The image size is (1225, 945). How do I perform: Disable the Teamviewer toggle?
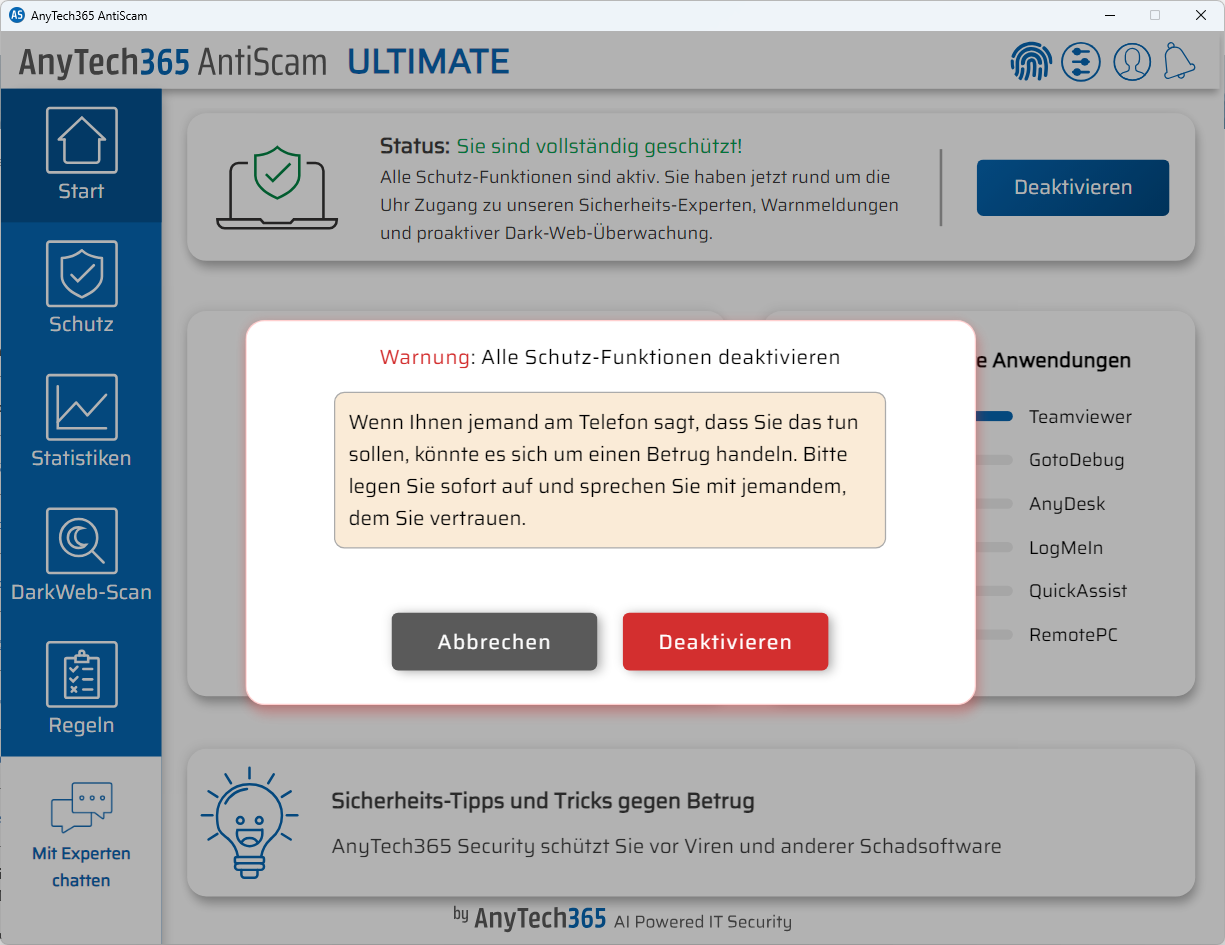click(994, 417)
